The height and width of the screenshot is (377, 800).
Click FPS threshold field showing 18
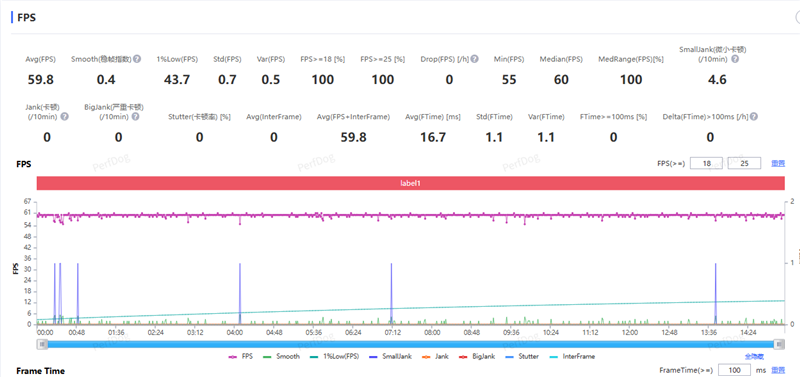[706, 164]
